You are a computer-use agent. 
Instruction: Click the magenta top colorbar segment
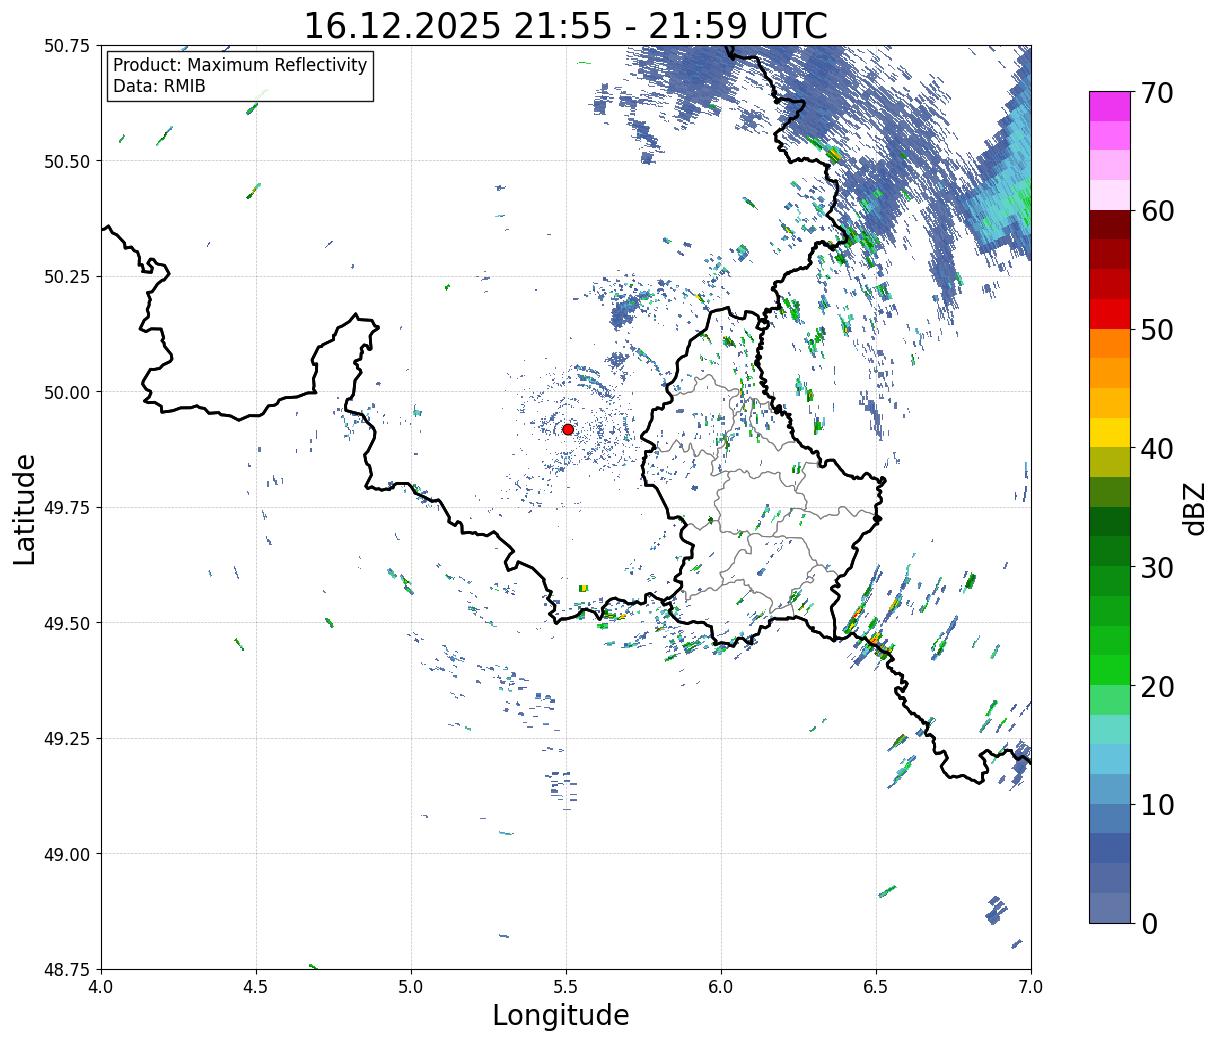[x=1110, y=106]
